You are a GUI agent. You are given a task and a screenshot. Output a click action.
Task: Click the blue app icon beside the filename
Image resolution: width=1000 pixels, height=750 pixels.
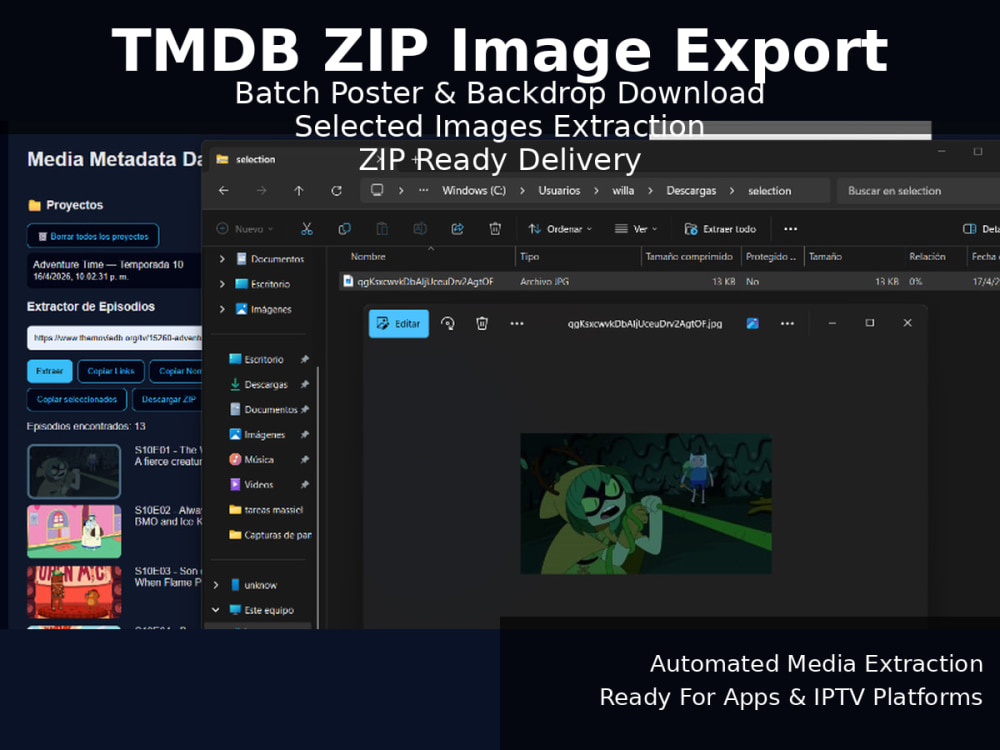pos(753,323)
